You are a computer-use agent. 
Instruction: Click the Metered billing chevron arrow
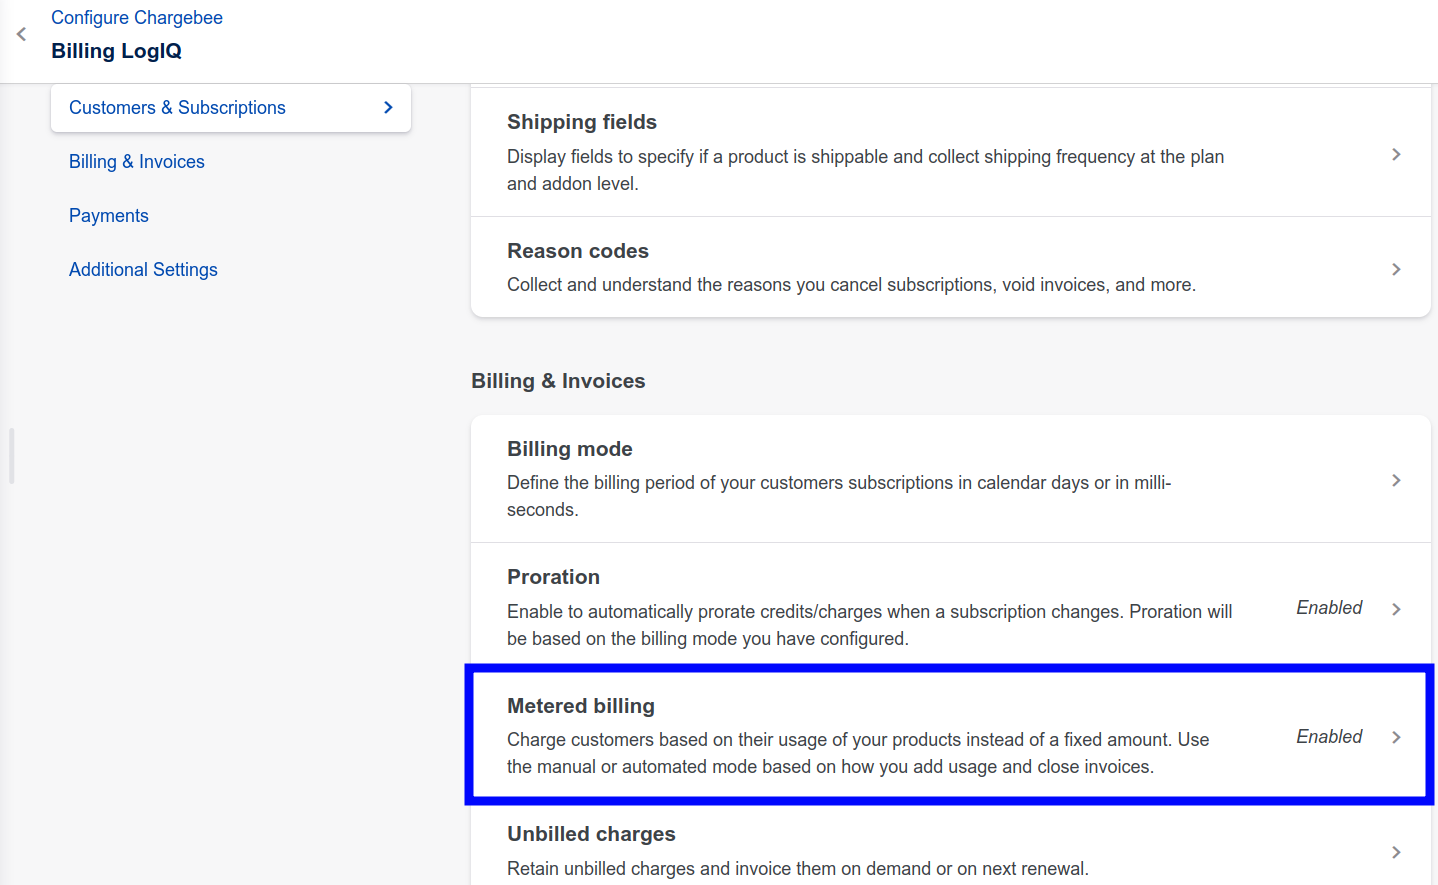1396,737
